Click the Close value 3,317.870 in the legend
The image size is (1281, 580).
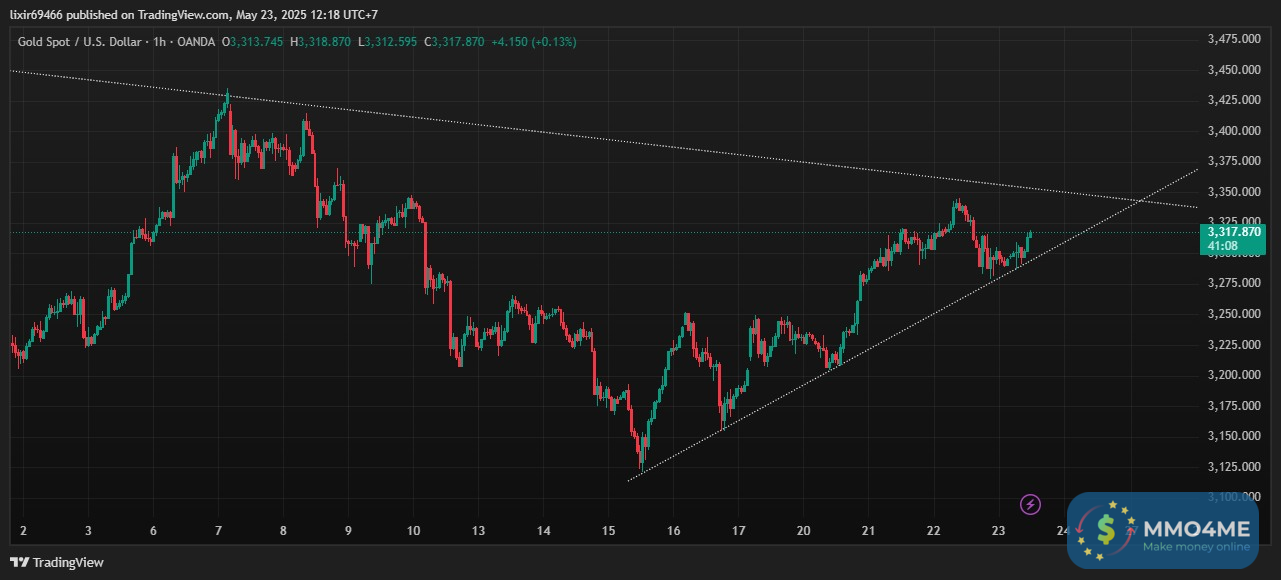pyautogui.click(x=458, y=41)
